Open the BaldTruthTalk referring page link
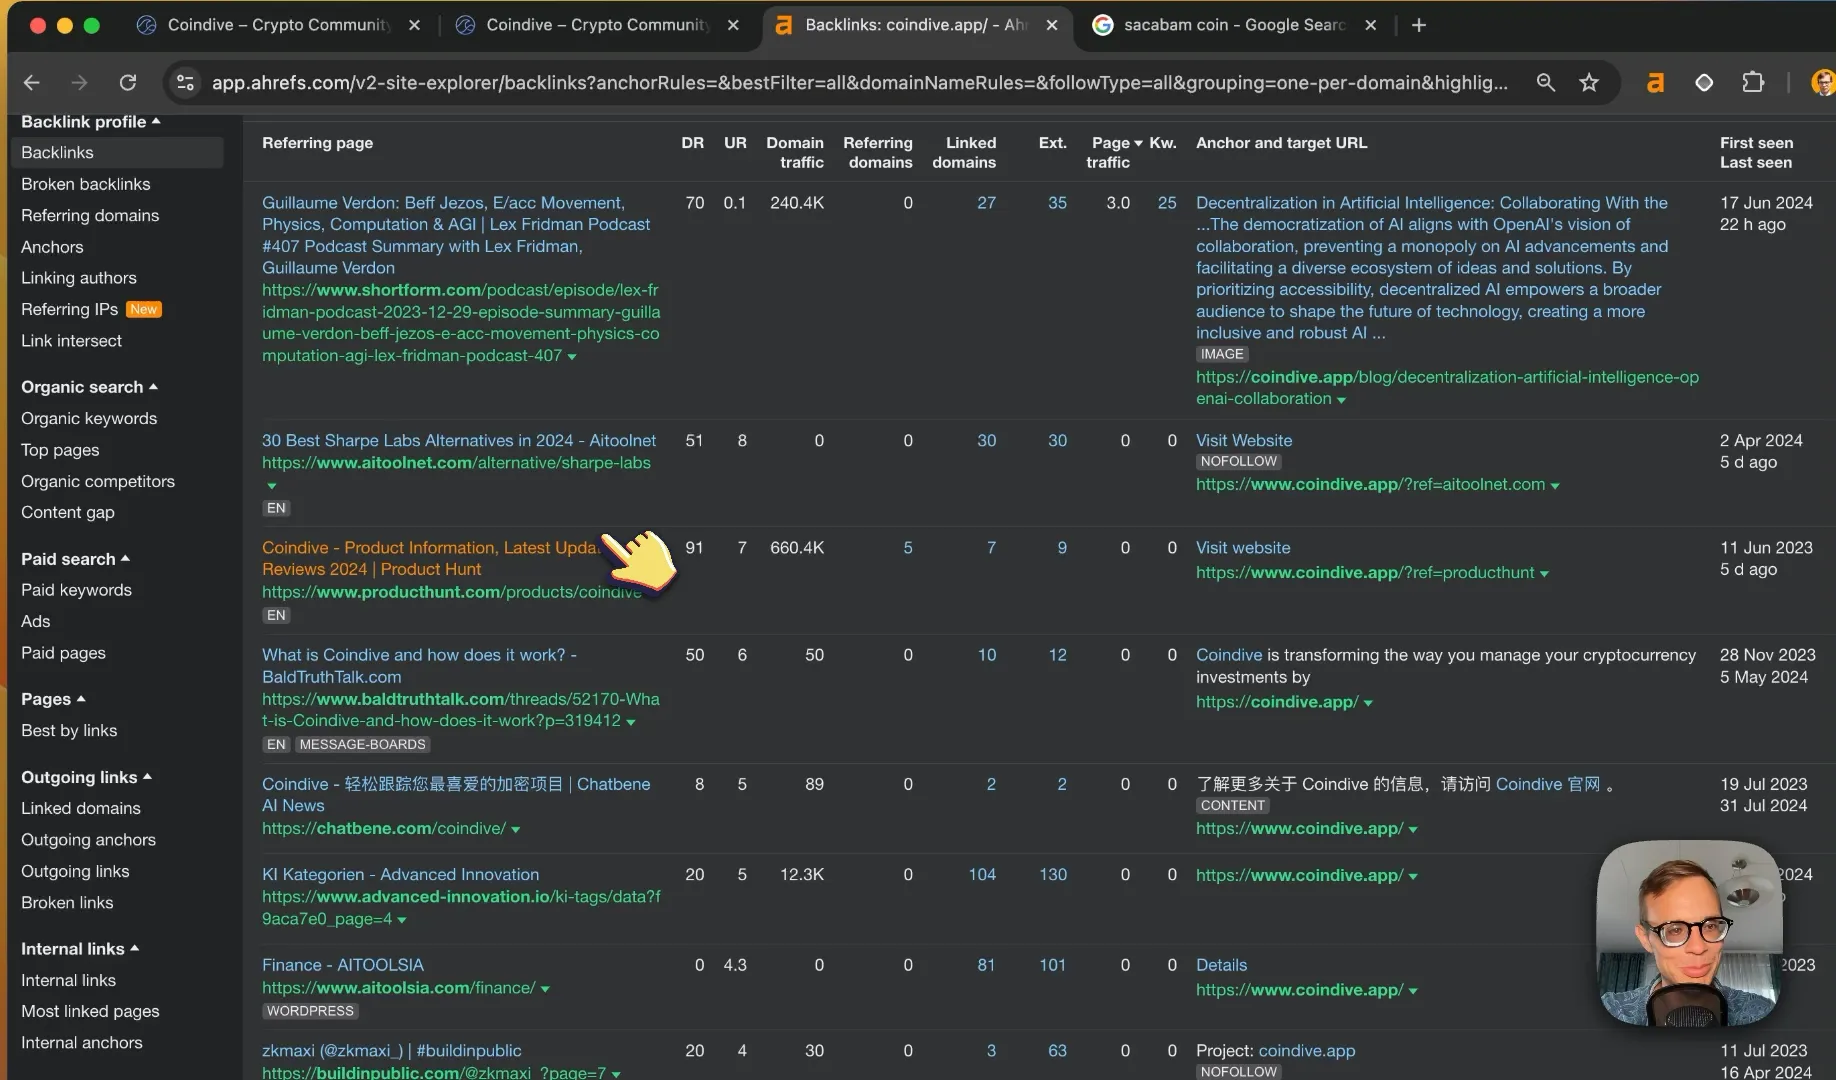Screen dimensions: 1836x1080 click(419, 666)
